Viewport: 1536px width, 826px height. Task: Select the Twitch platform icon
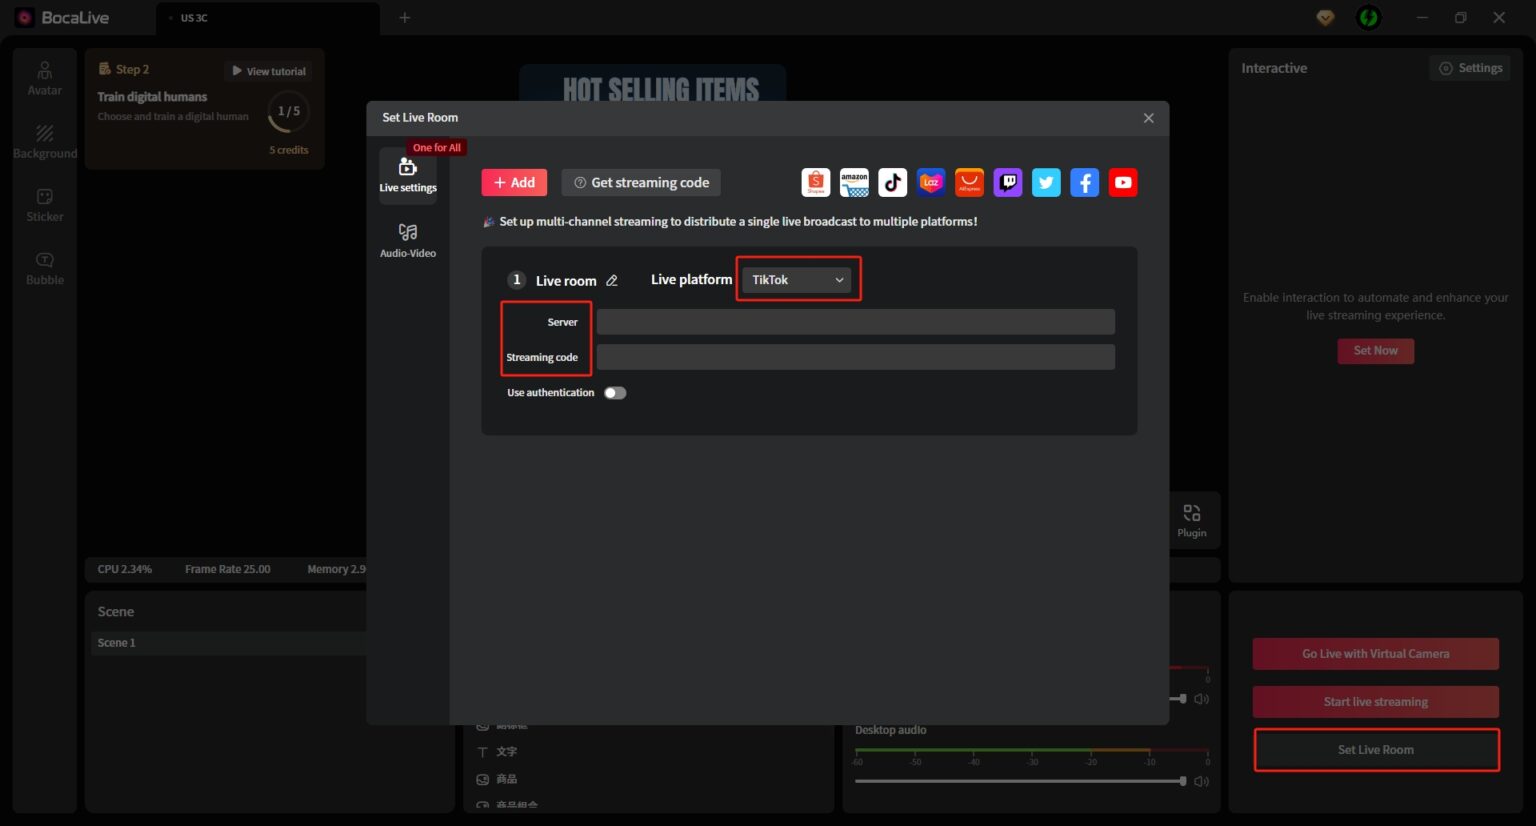pyautogui.click(x=1008, y=183)
